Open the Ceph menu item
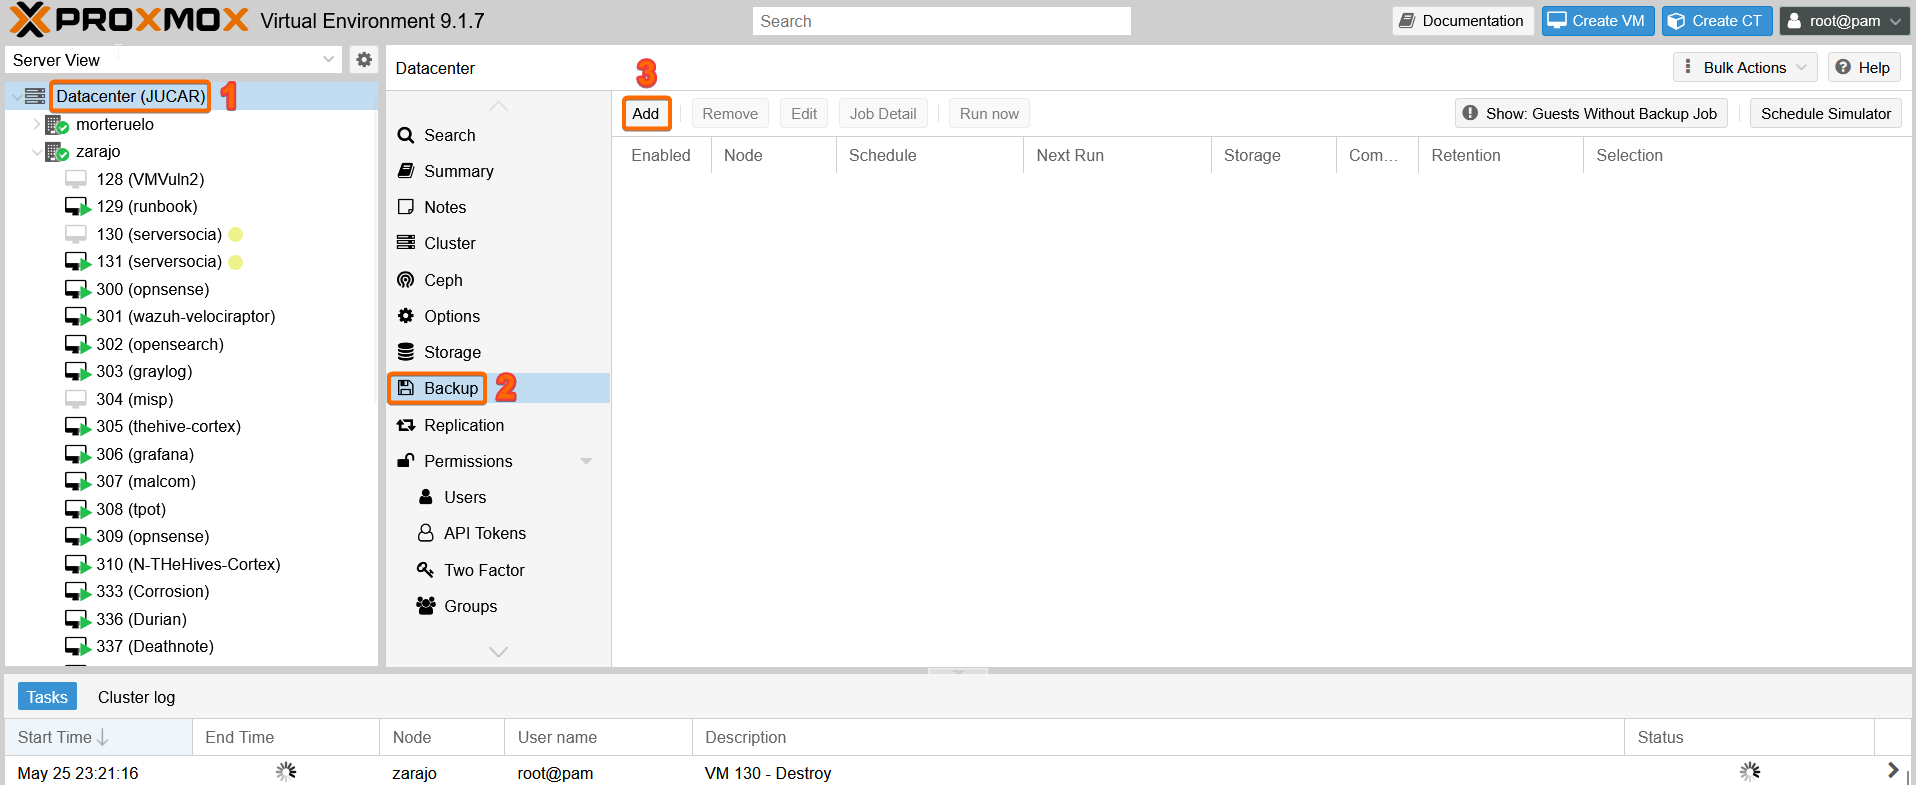 [498, 280]
